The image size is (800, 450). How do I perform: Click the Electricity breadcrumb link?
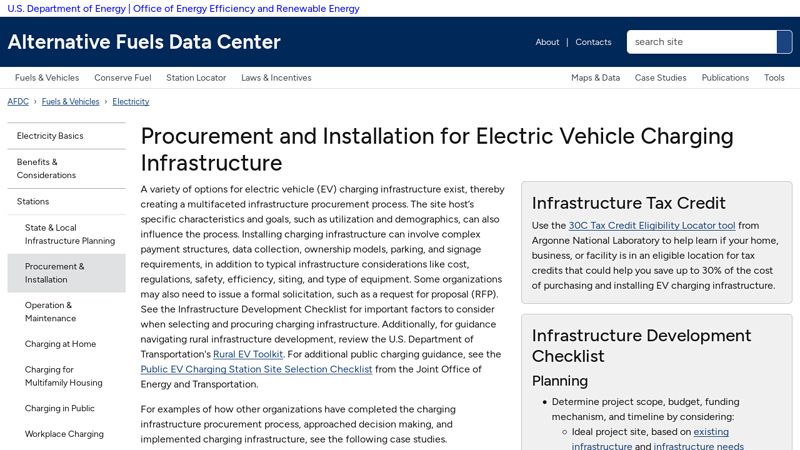click(x=131, y=102)
